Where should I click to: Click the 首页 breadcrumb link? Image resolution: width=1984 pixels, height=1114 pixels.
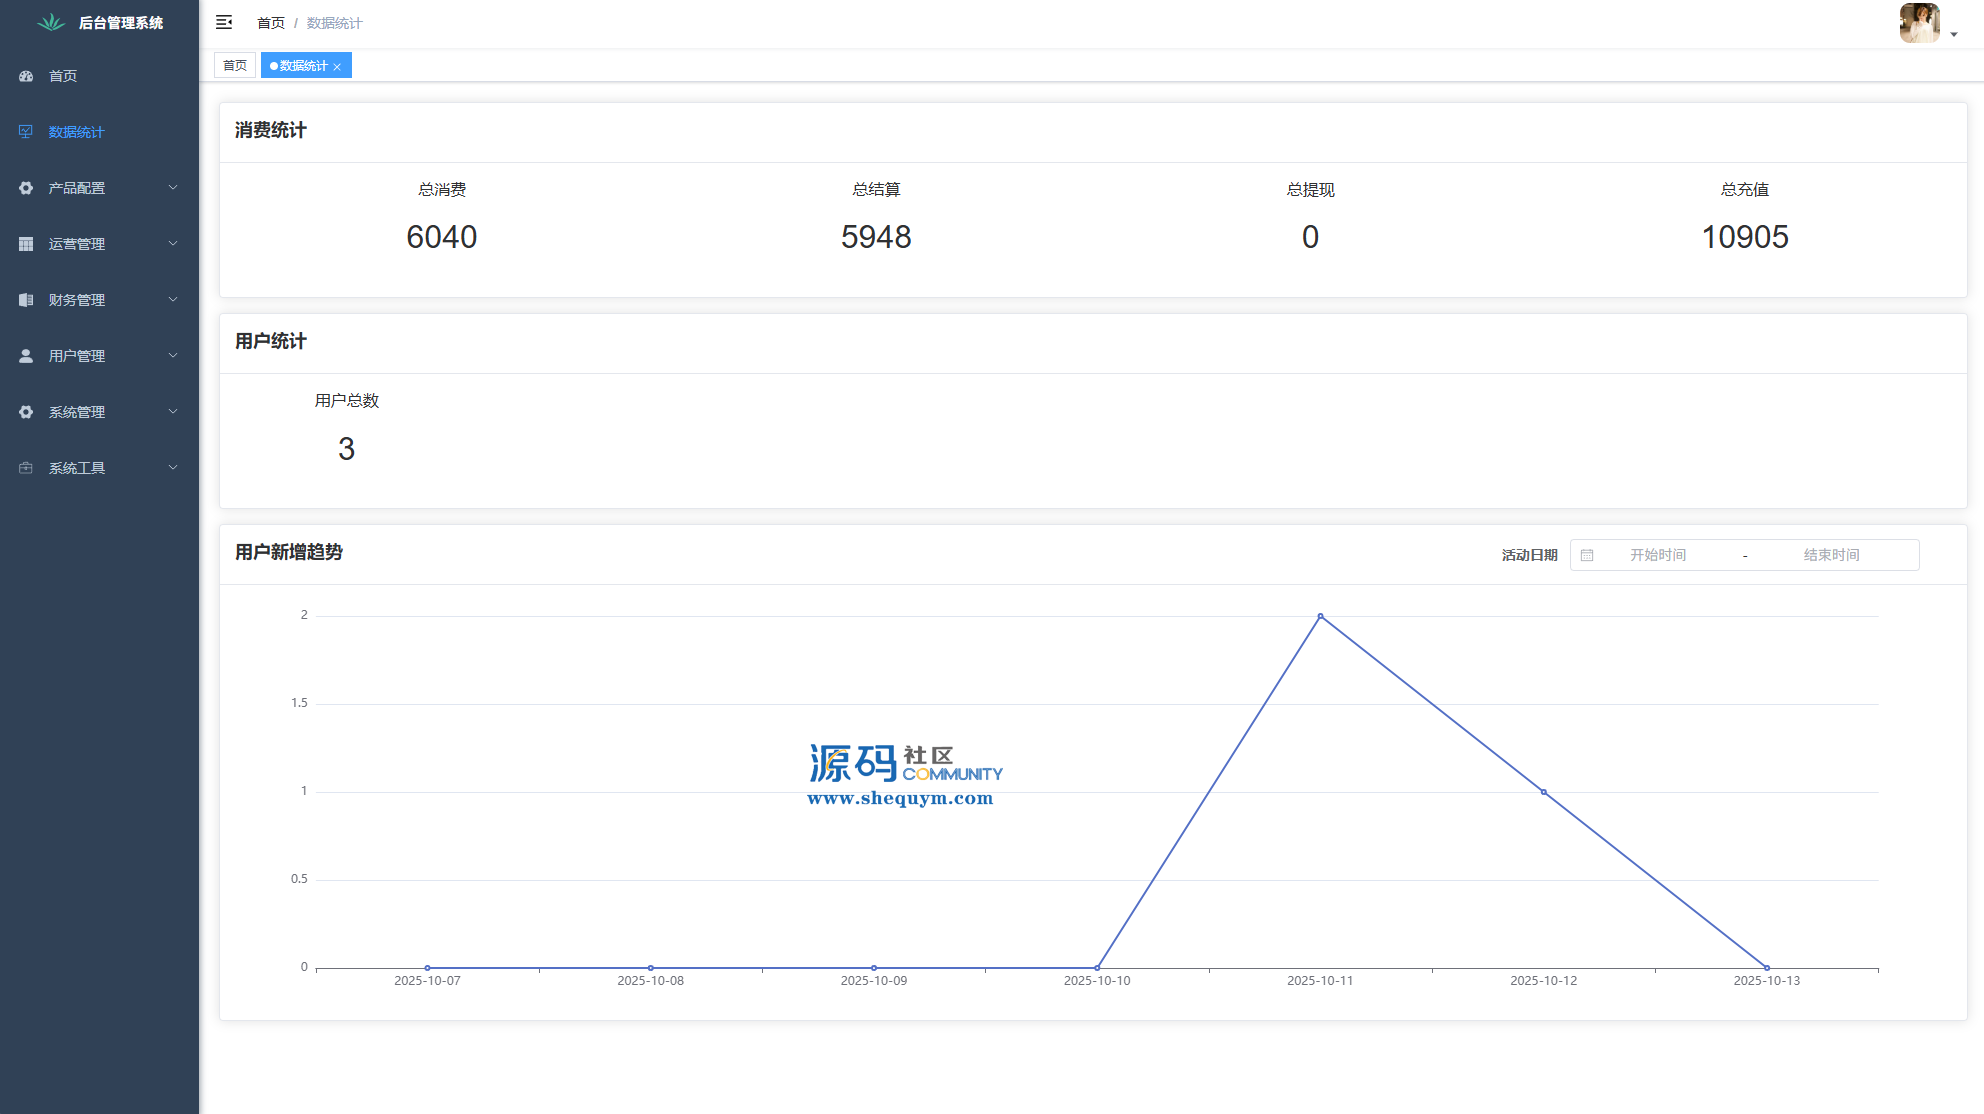[270, 23]
